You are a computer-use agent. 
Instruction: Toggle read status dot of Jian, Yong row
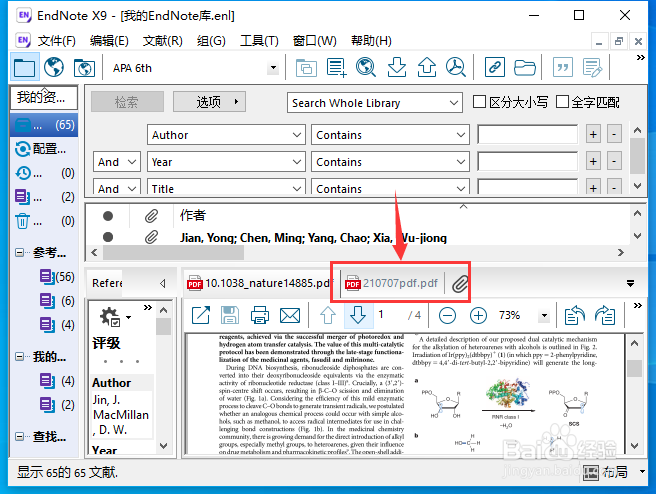click(108, 237)
